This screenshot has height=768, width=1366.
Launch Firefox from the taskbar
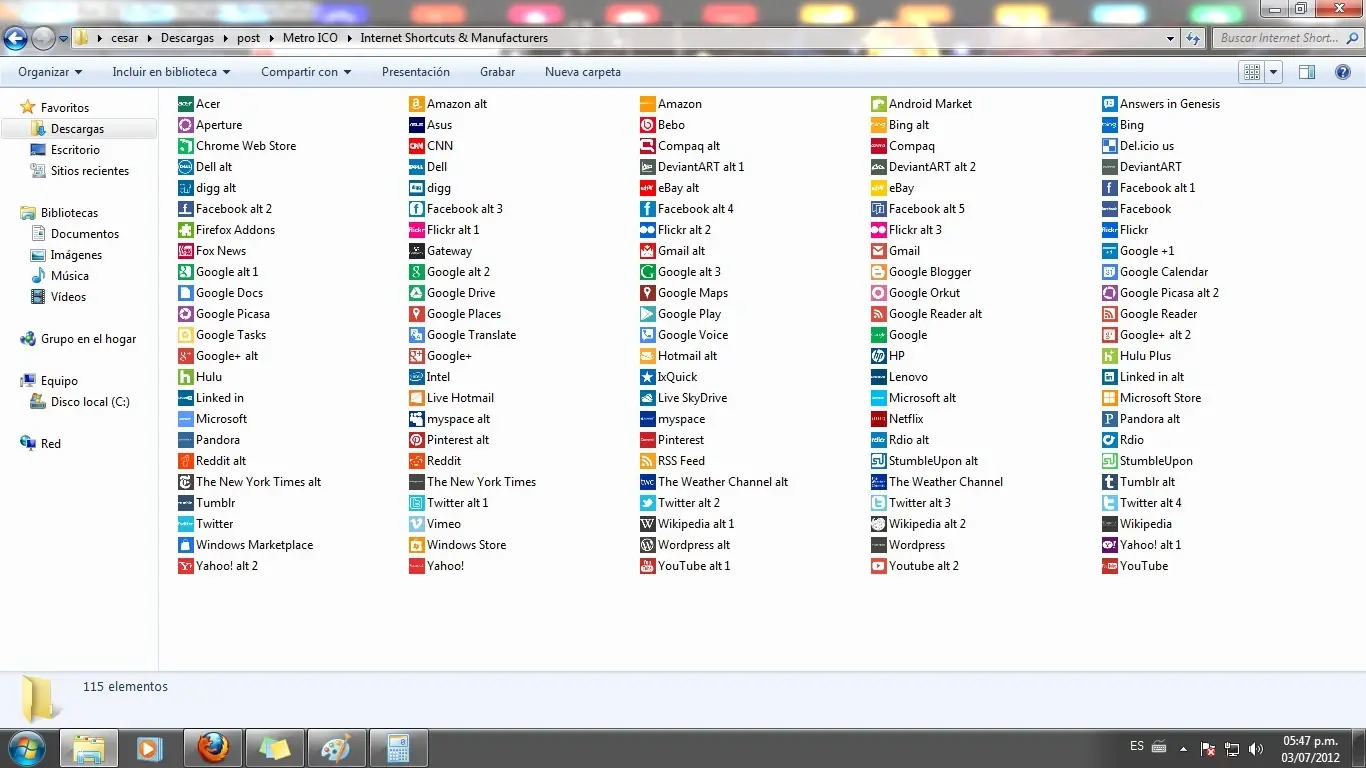coord(212,747)
